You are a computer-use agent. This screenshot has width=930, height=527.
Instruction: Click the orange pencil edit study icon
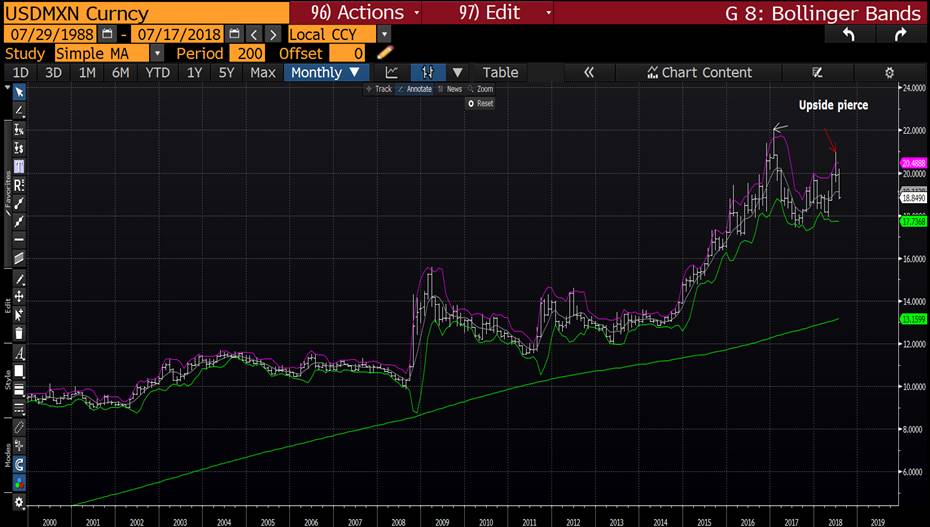point(384,53)
